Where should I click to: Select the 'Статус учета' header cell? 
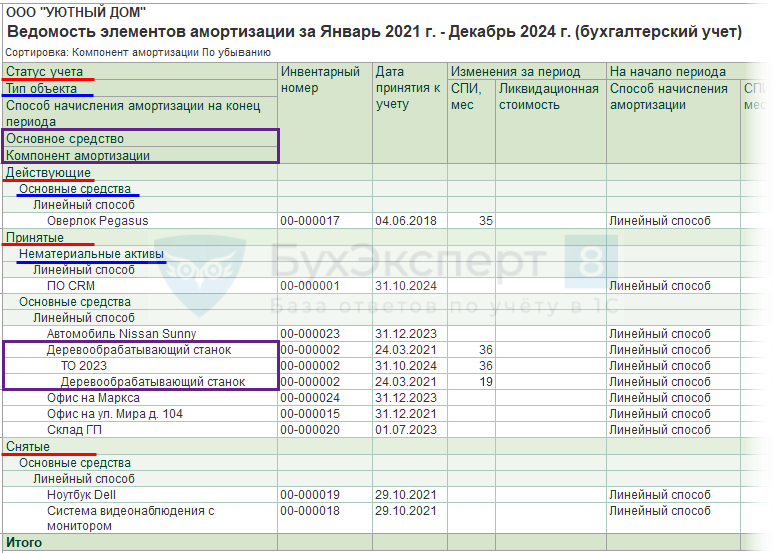point(140,72)
